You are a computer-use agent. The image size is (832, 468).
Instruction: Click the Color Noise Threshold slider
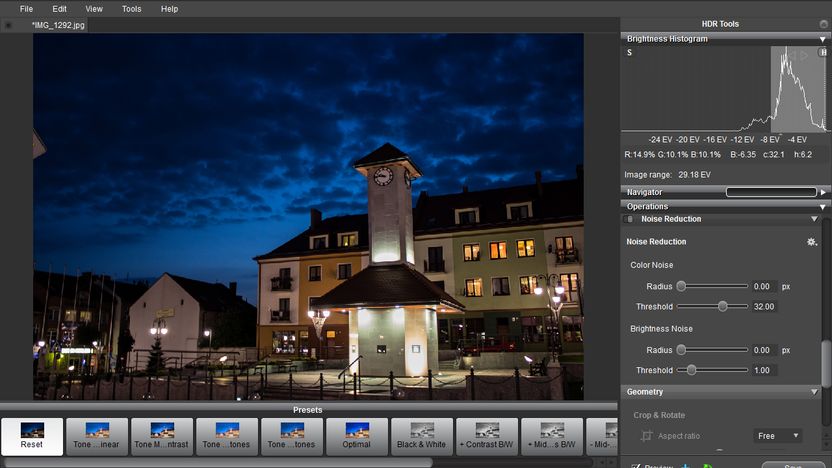click(712, 307)
